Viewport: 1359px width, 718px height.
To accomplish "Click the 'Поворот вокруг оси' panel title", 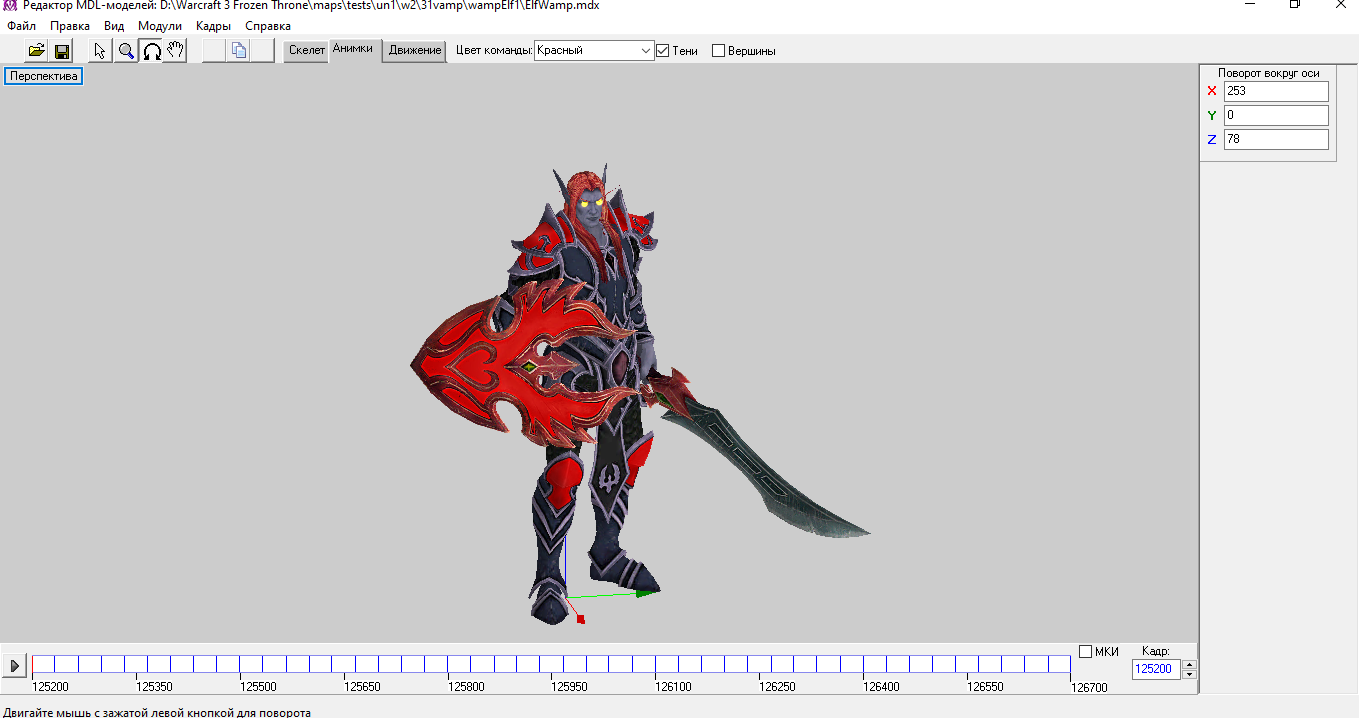I will coord(1268,73).
